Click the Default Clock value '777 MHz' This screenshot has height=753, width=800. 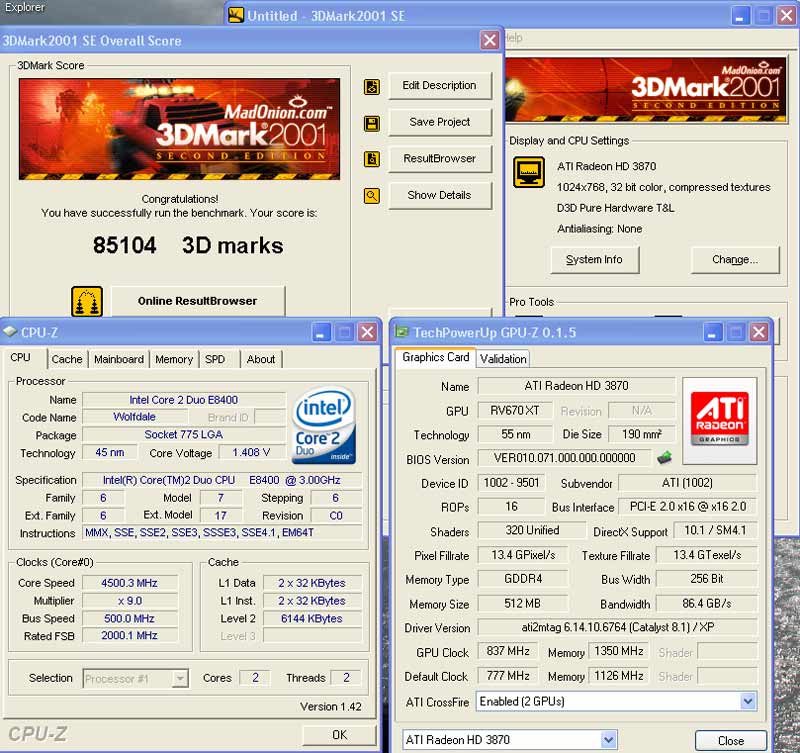coord(508,676)
